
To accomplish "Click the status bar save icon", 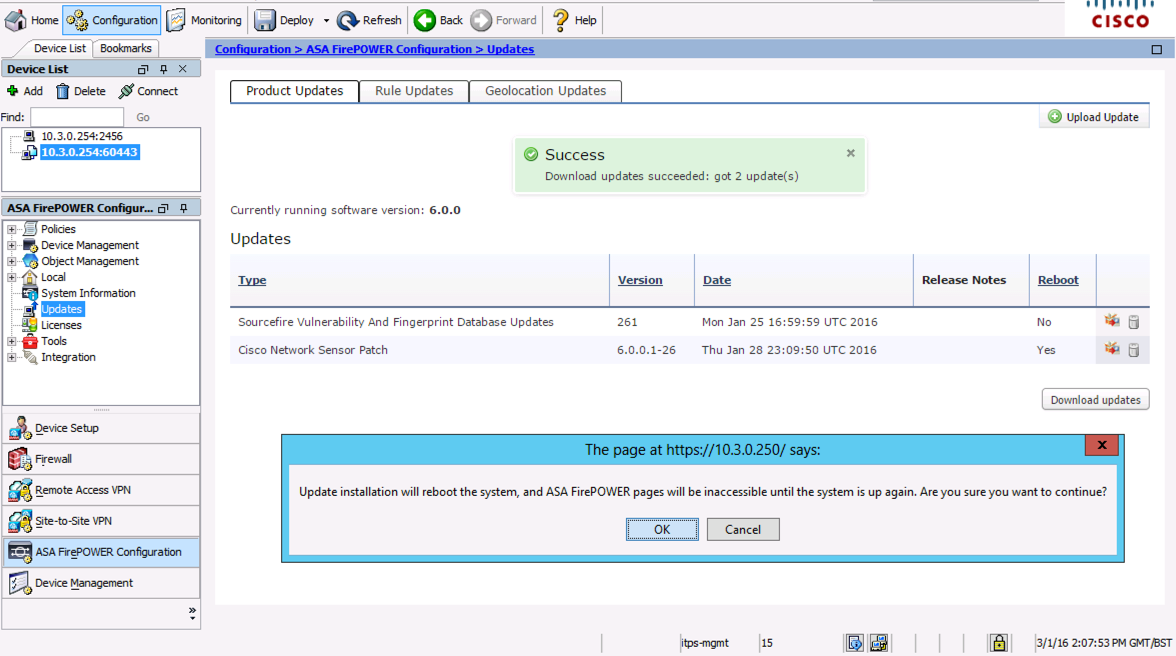I will [878, 643].
